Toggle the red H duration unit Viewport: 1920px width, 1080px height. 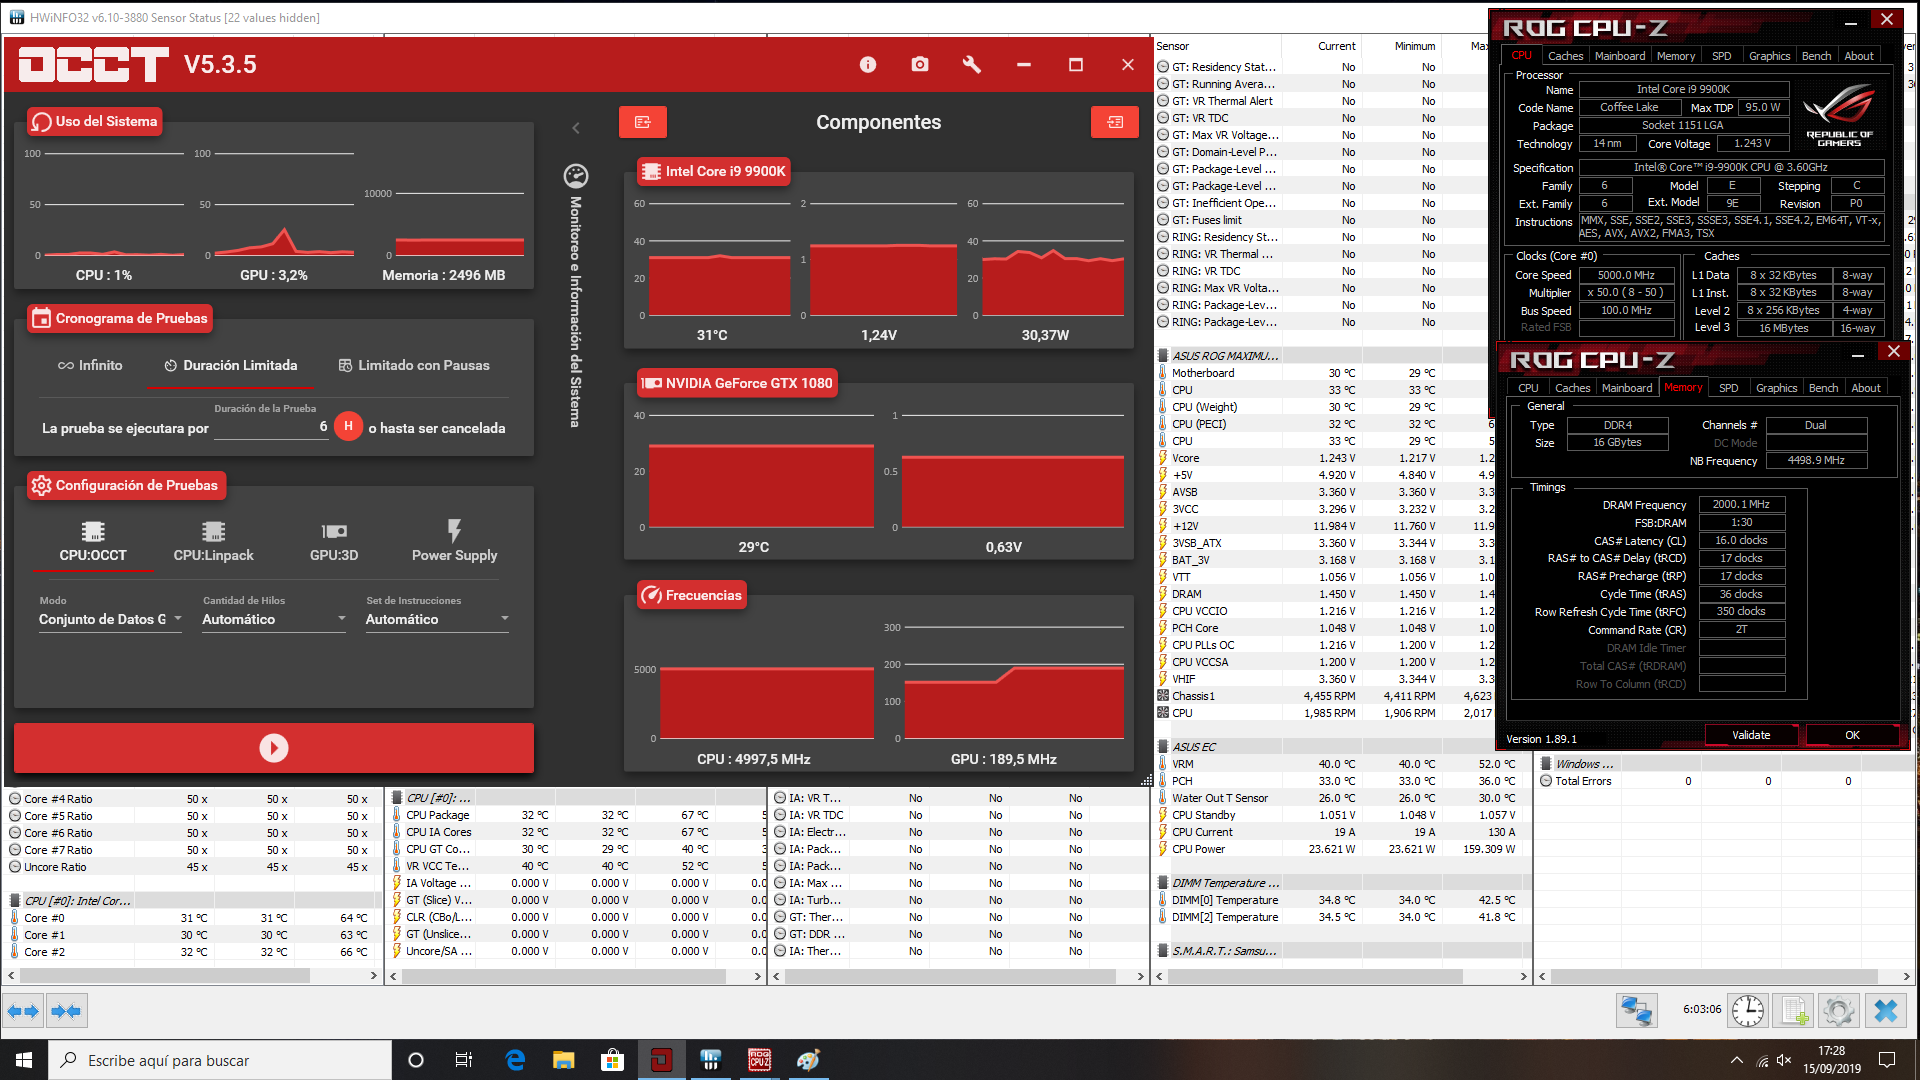(x=348, y=427)
